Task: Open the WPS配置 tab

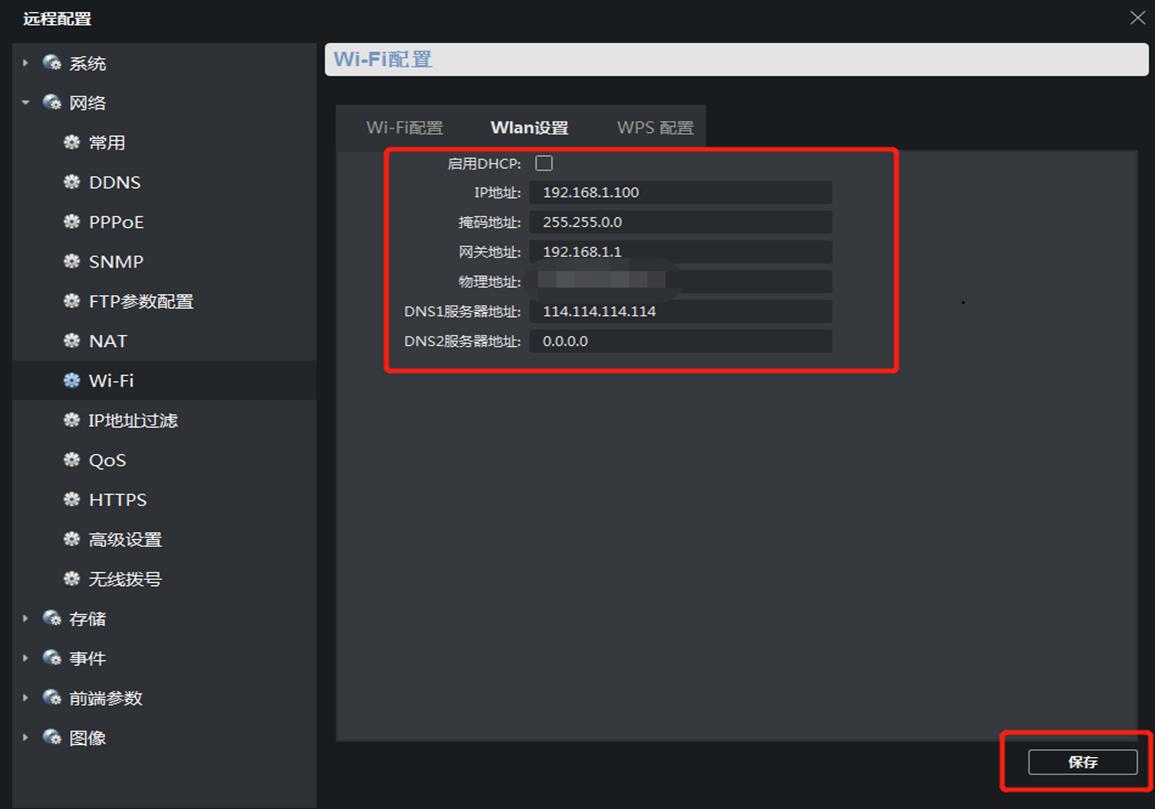Action: click(654, 127)
